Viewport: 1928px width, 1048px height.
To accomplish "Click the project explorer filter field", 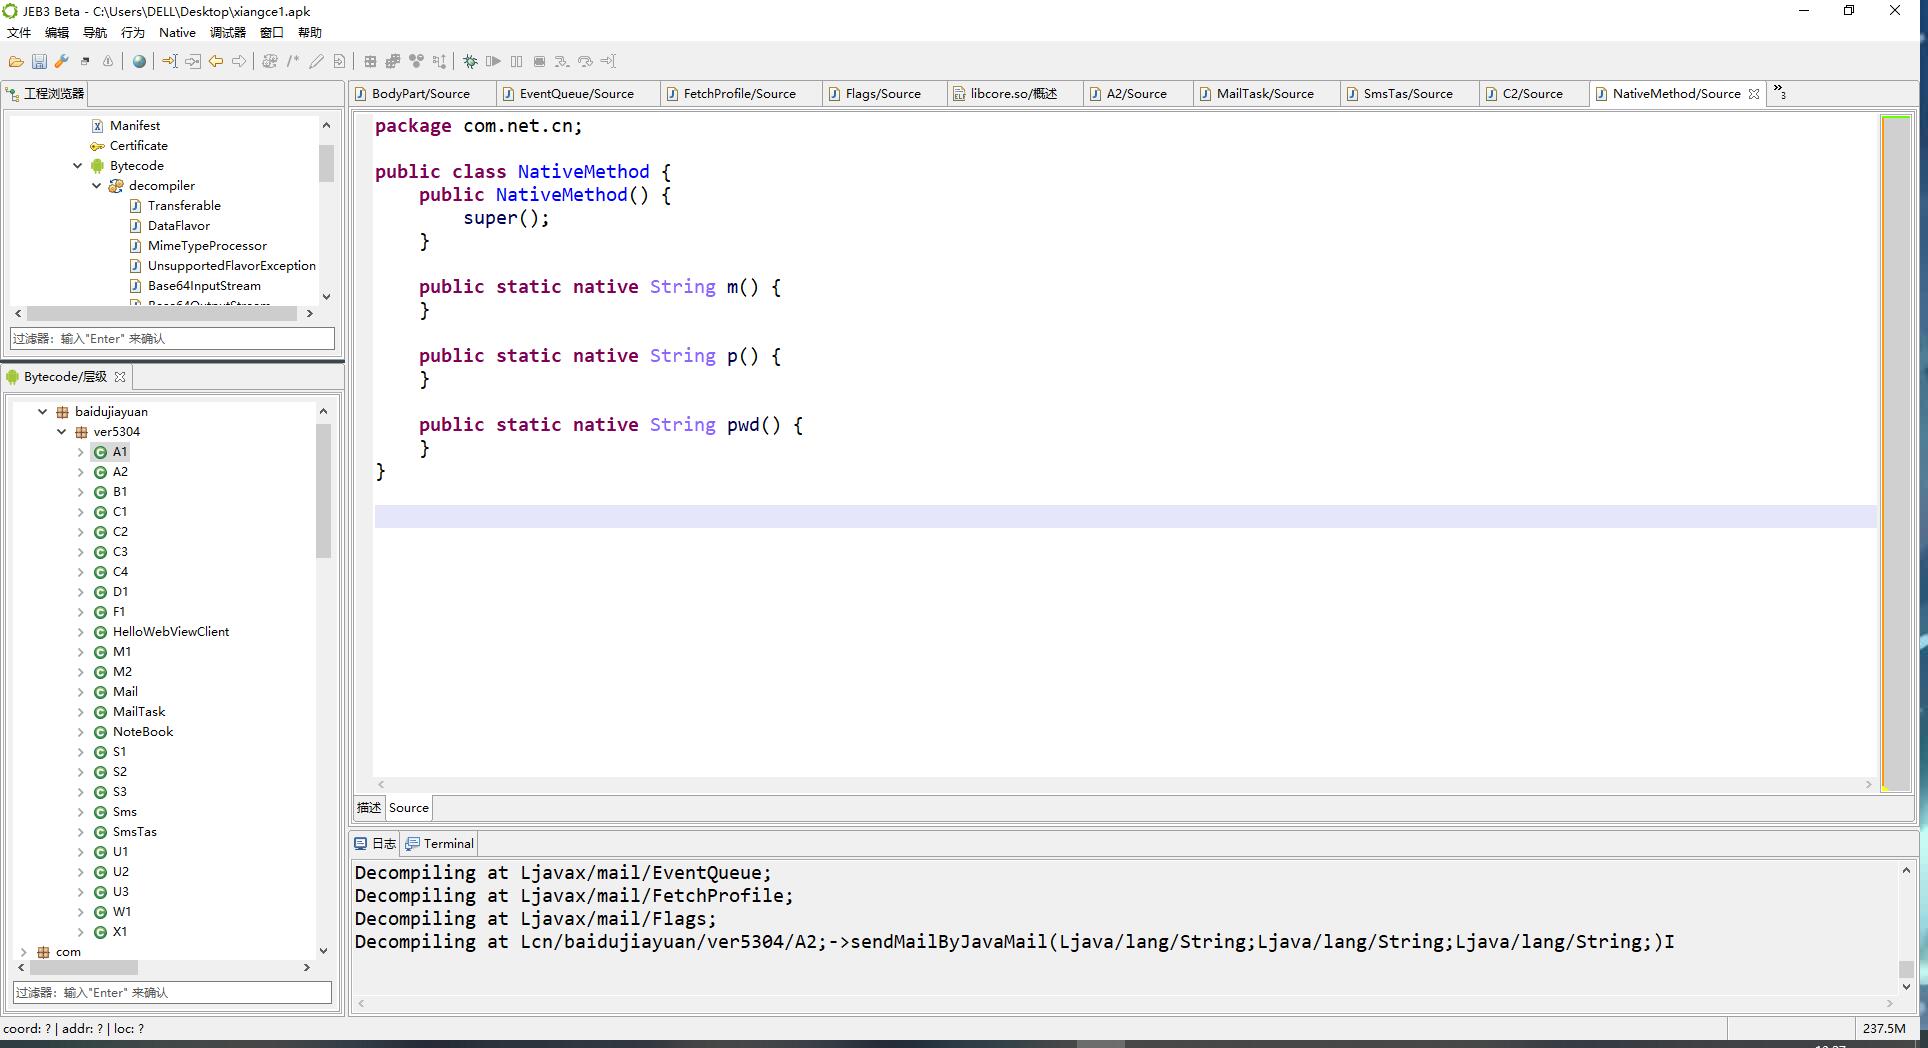I will click(172, 339).
